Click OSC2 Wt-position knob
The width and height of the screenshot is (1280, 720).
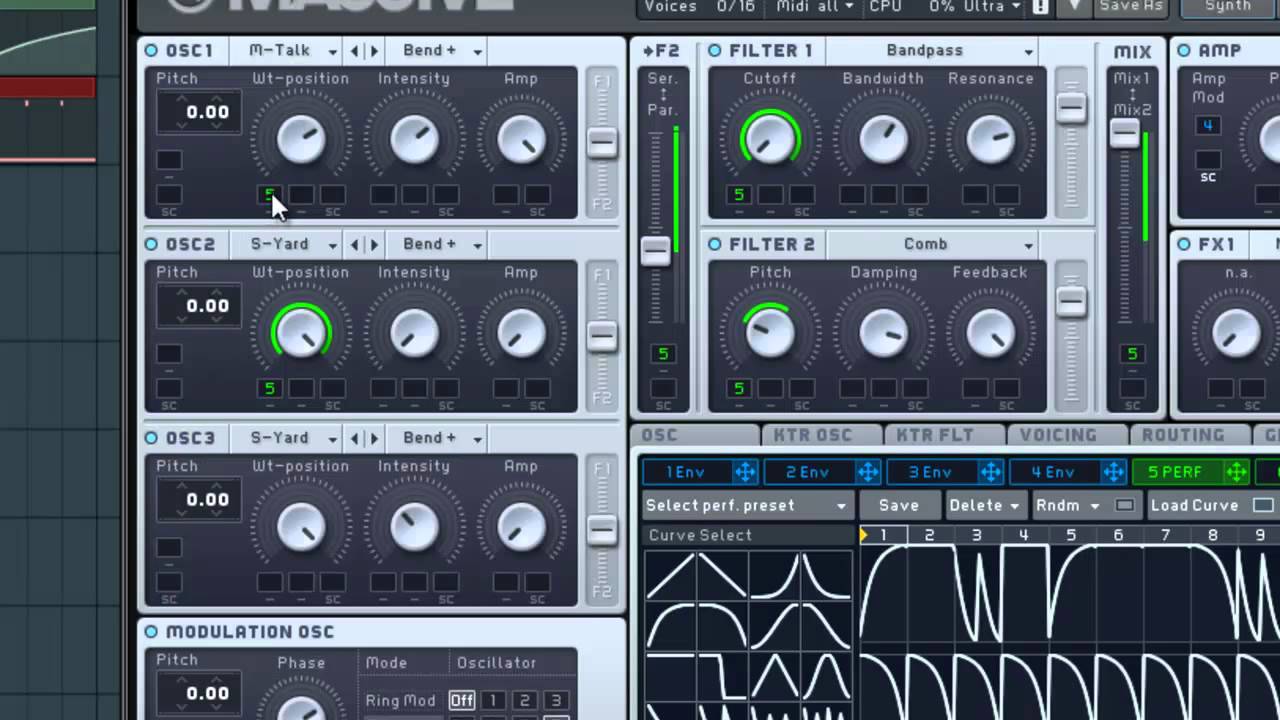point(301,333)
